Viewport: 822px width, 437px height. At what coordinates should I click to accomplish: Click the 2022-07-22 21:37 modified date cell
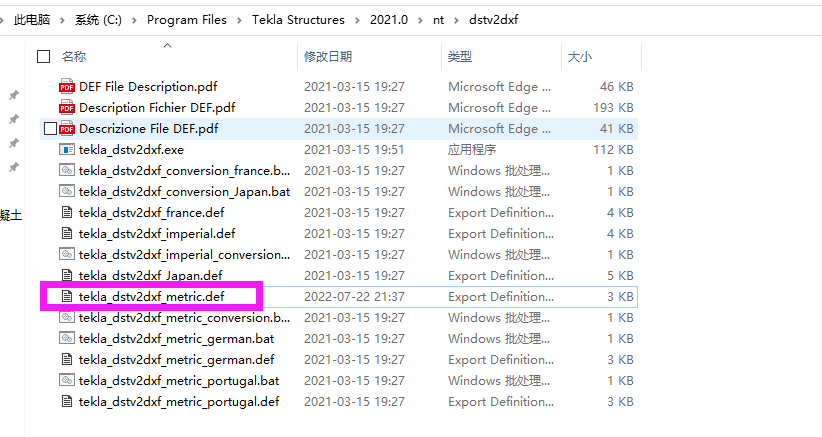click(354, 297)
